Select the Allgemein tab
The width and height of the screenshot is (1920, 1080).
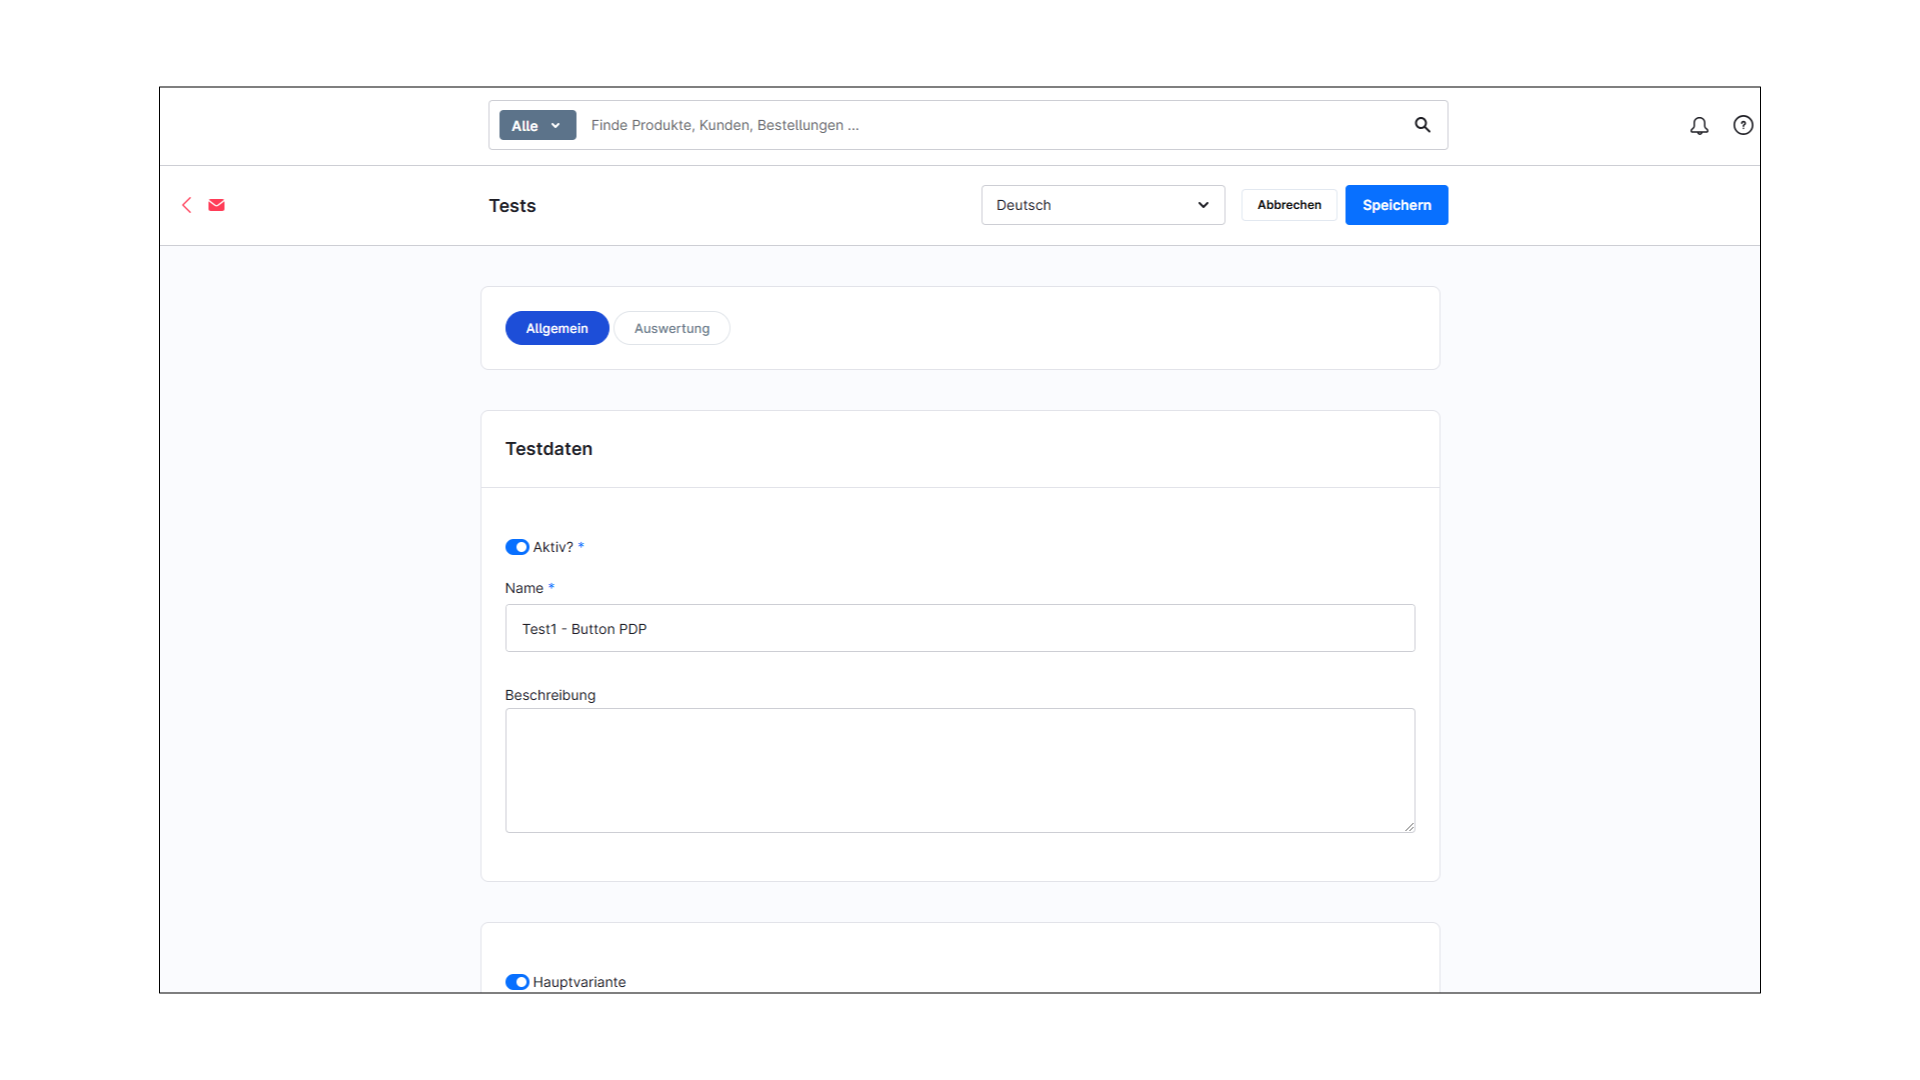pos(557,327)
